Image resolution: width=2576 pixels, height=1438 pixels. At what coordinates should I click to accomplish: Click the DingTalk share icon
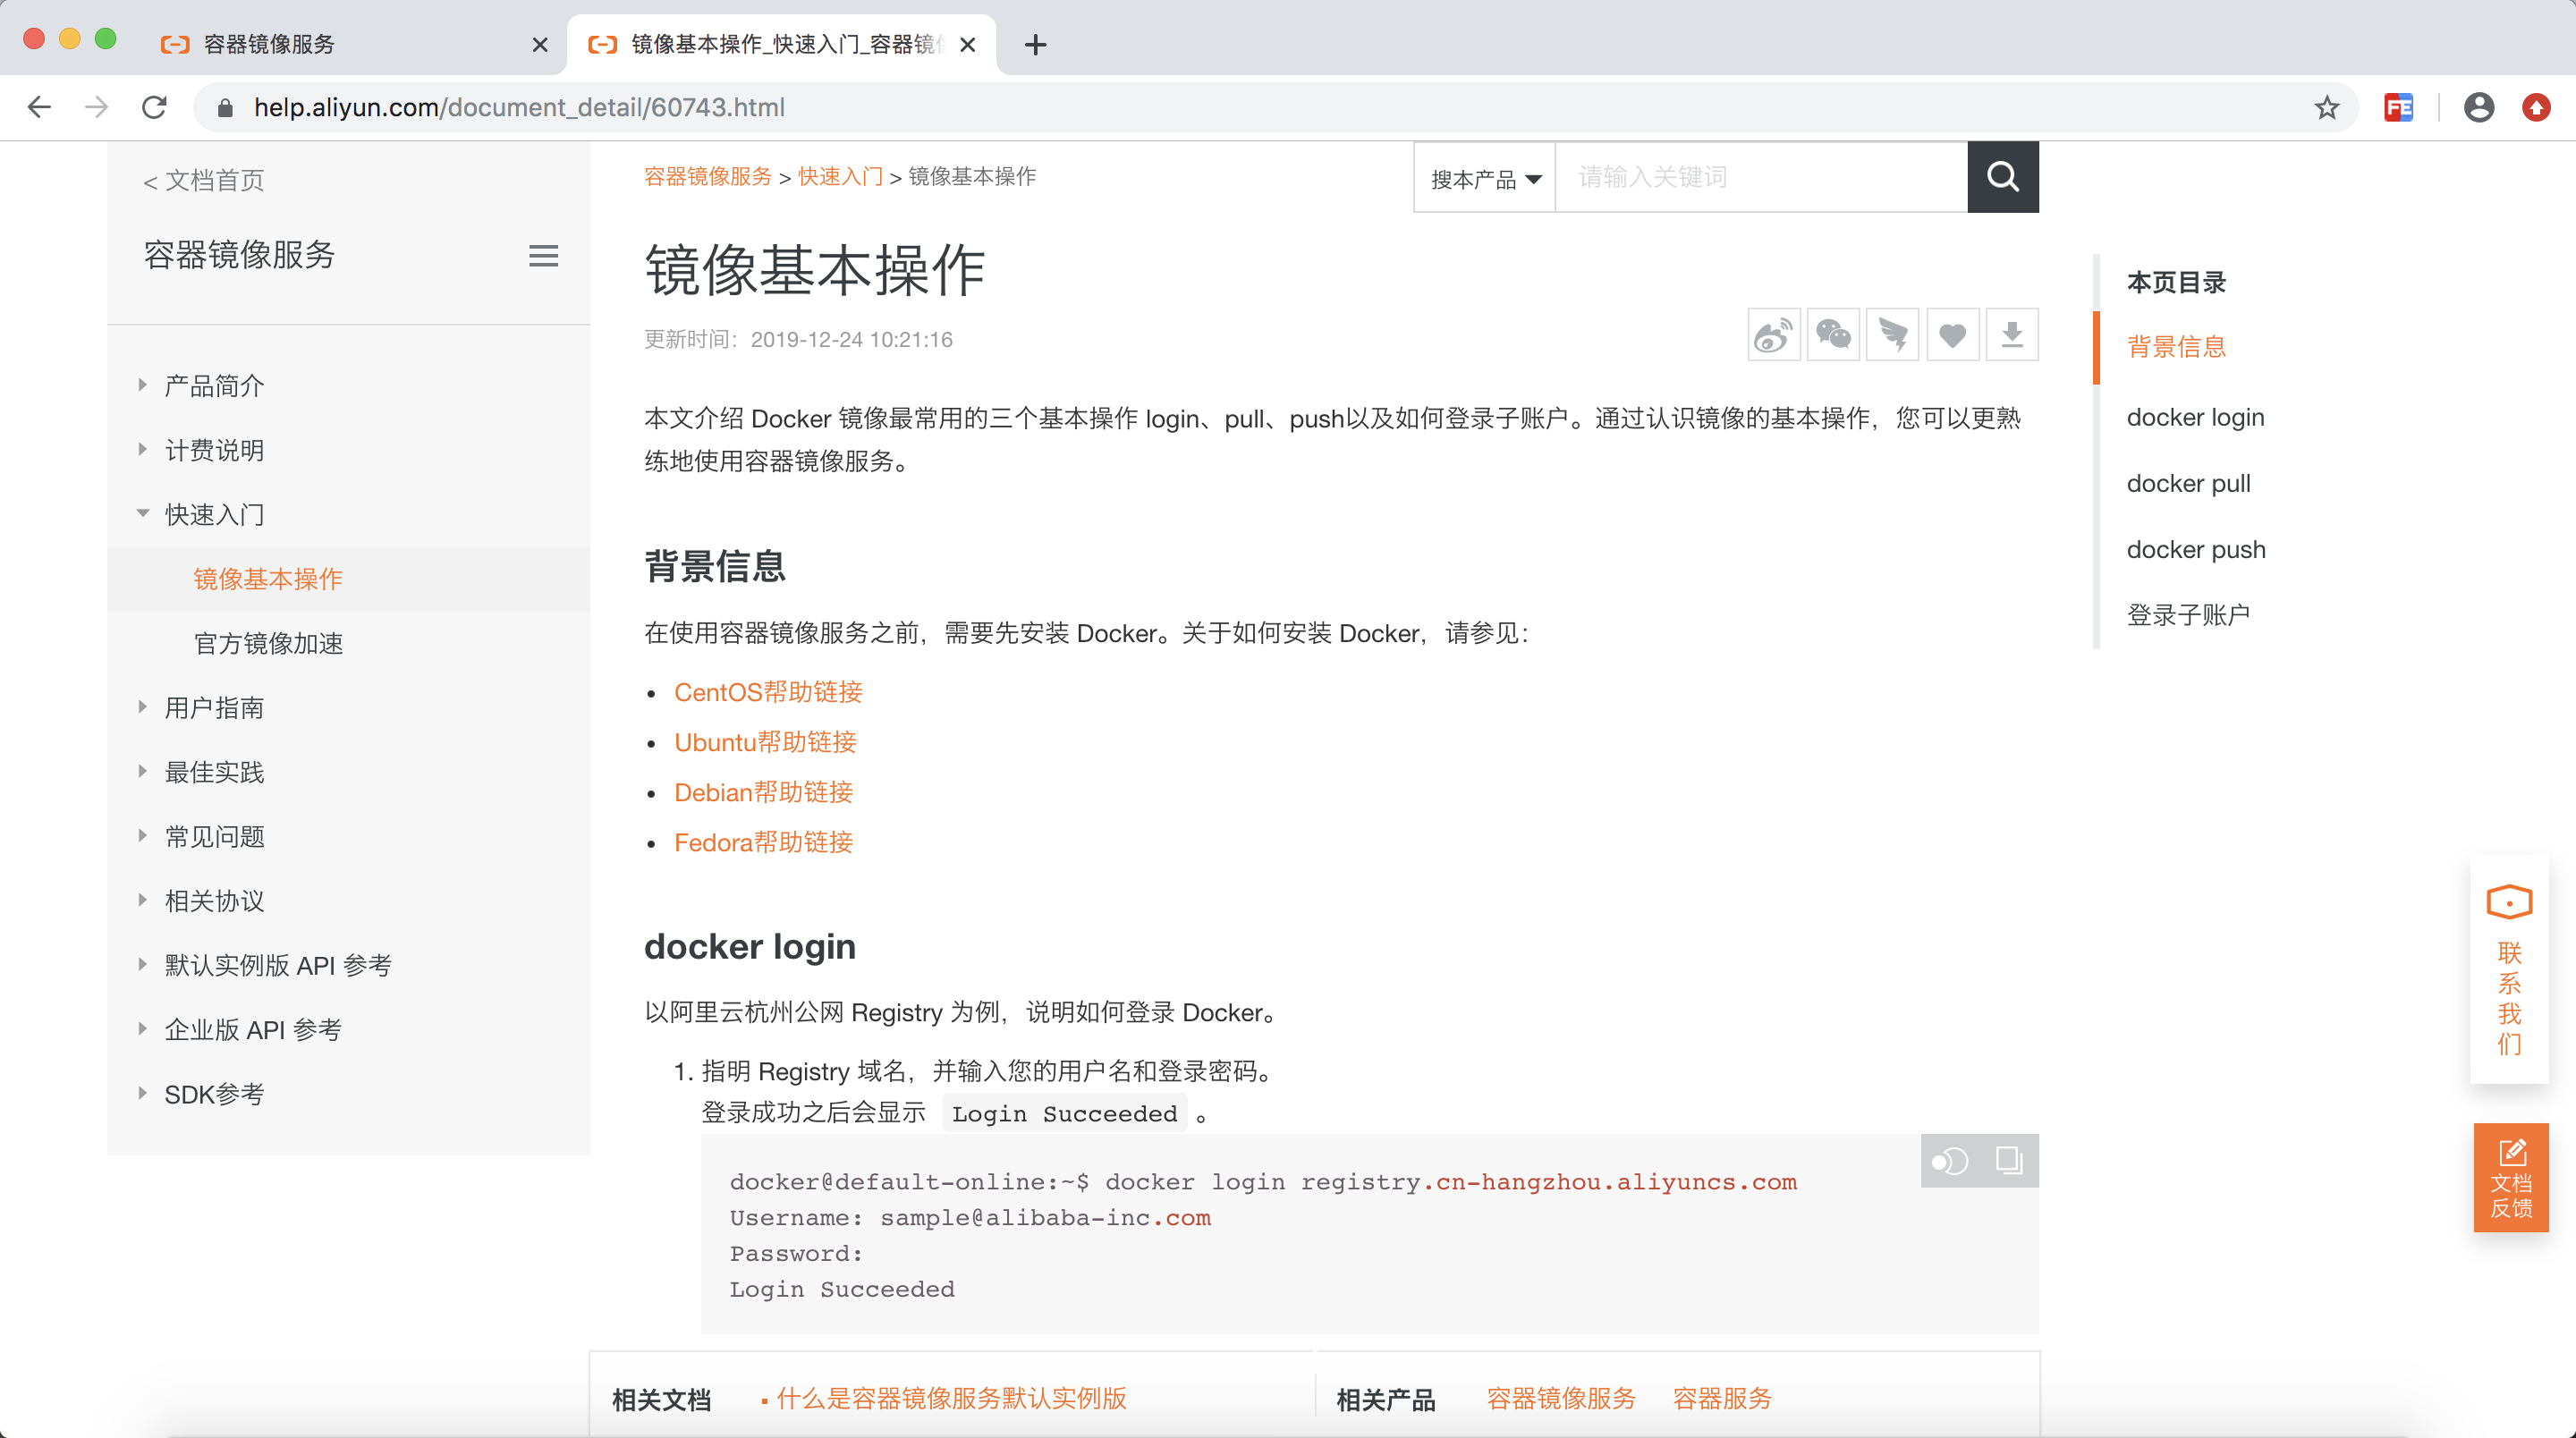(1892, 335)
